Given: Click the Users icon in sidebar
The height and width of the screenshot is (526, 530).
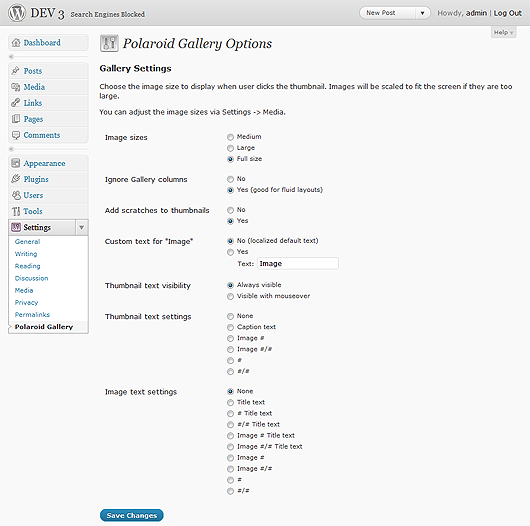Looking at the screenshot, I should point(16,195).
